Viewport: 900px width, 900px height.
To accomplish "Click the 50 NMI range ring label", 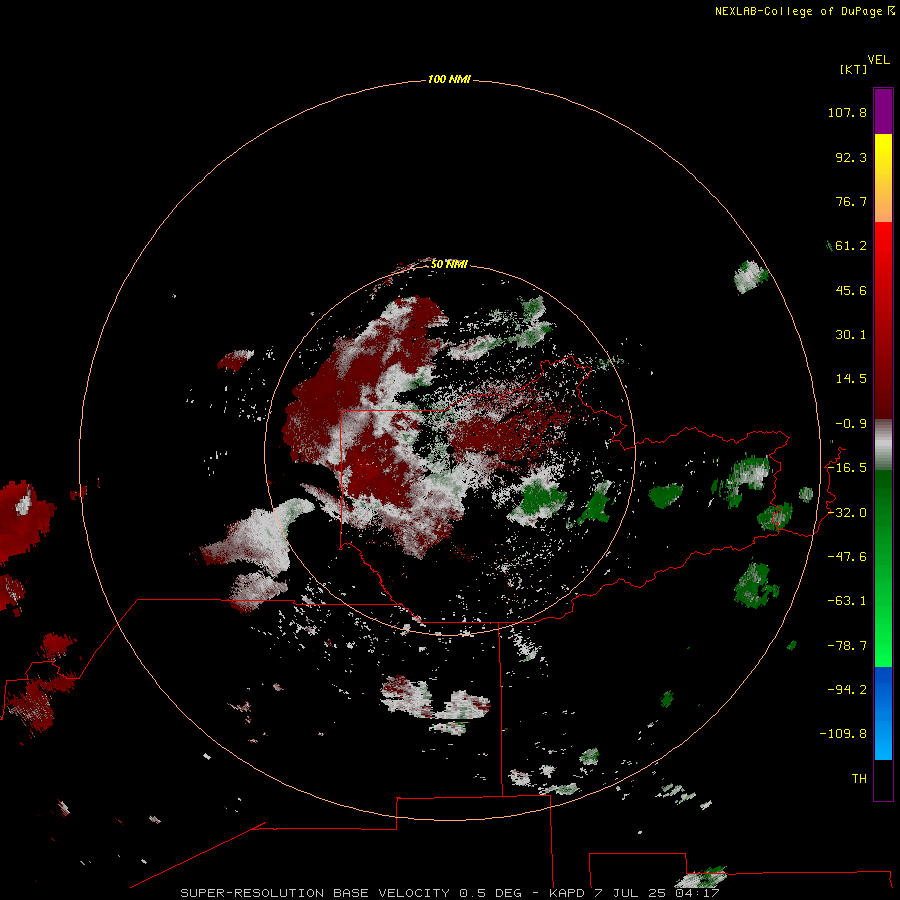I will point(449,264).
